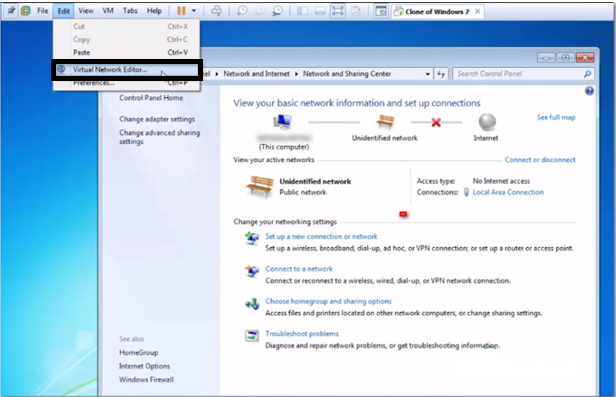The image size is (616, 397).
Task: Click Send Ctrl+Alt+Del toolbar icon
Action: (216, 11)
